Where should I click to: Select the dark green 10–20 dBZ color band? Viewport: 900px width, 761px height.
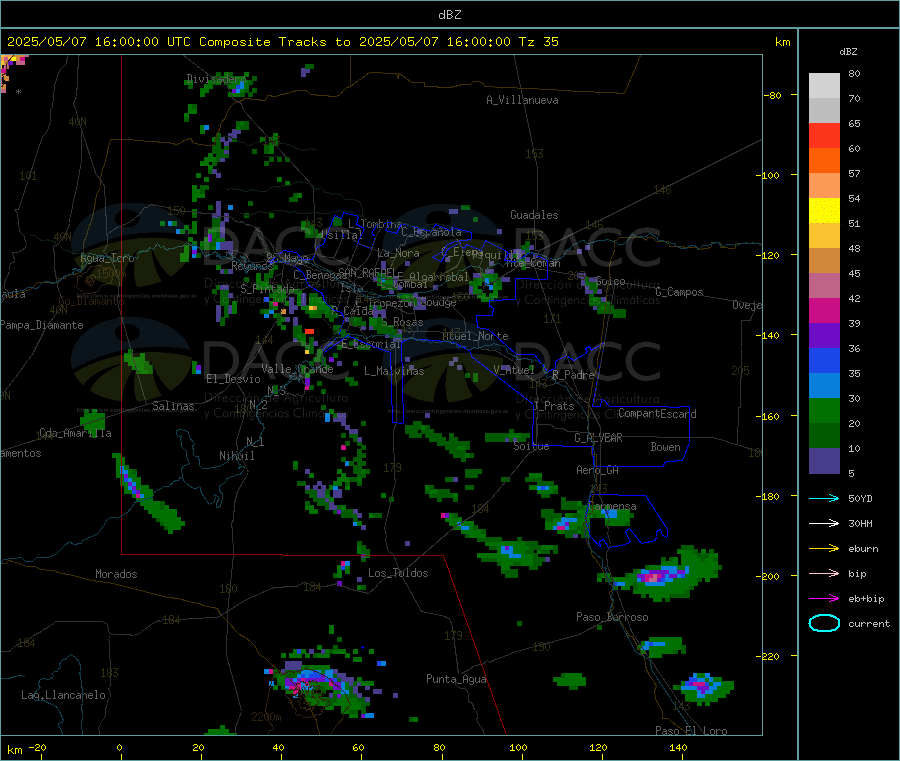824,436
